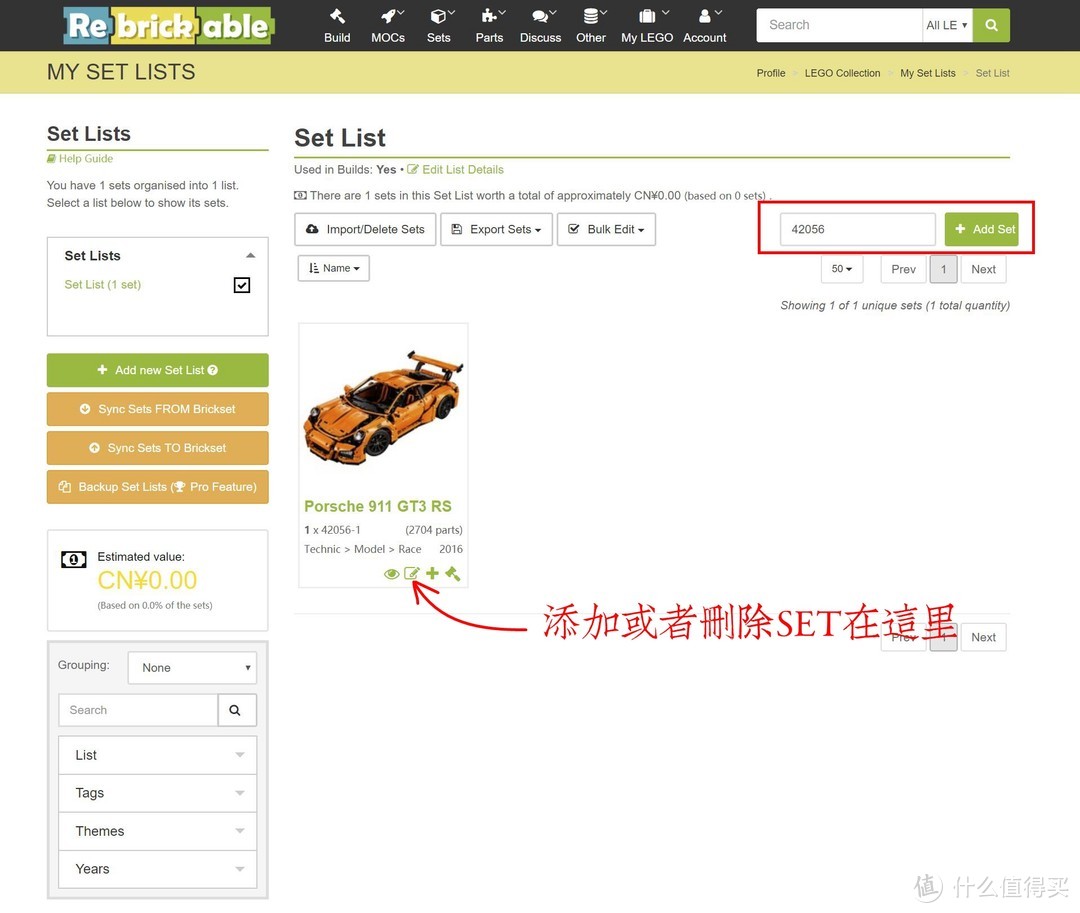Viewport: 1080px width, 913px height.
Task: Click the Technic > Model > Race theme text
Action: 362,549
